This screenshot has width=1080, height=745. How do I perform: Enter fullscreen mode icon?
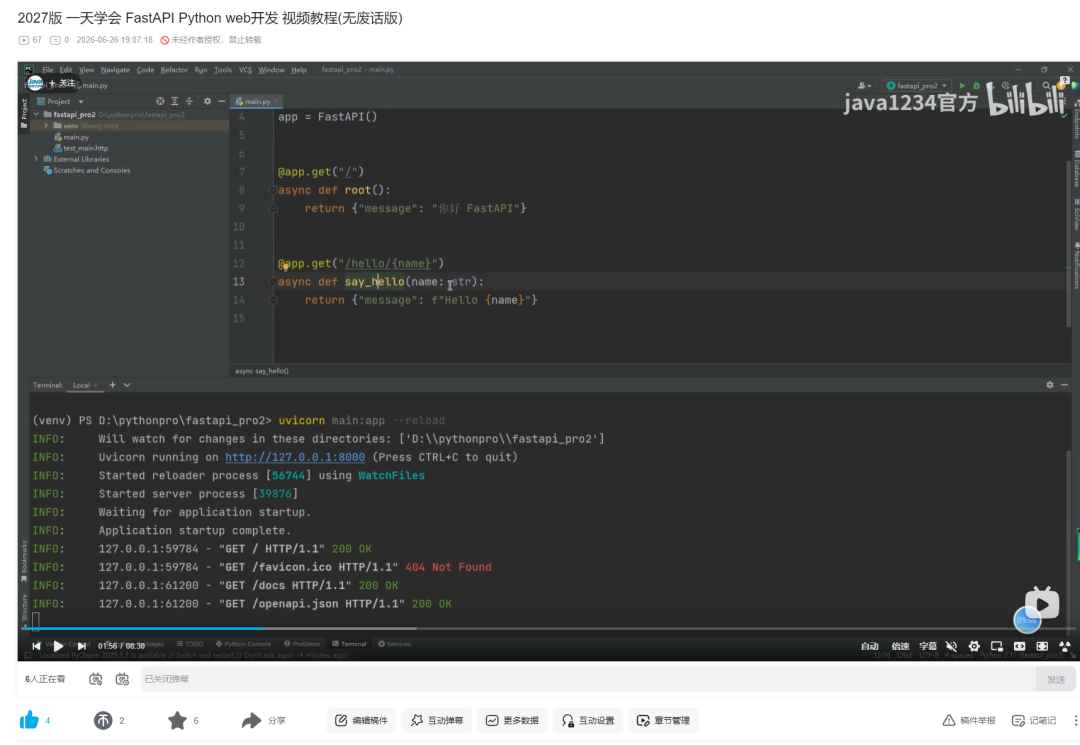coord(1065,646)
